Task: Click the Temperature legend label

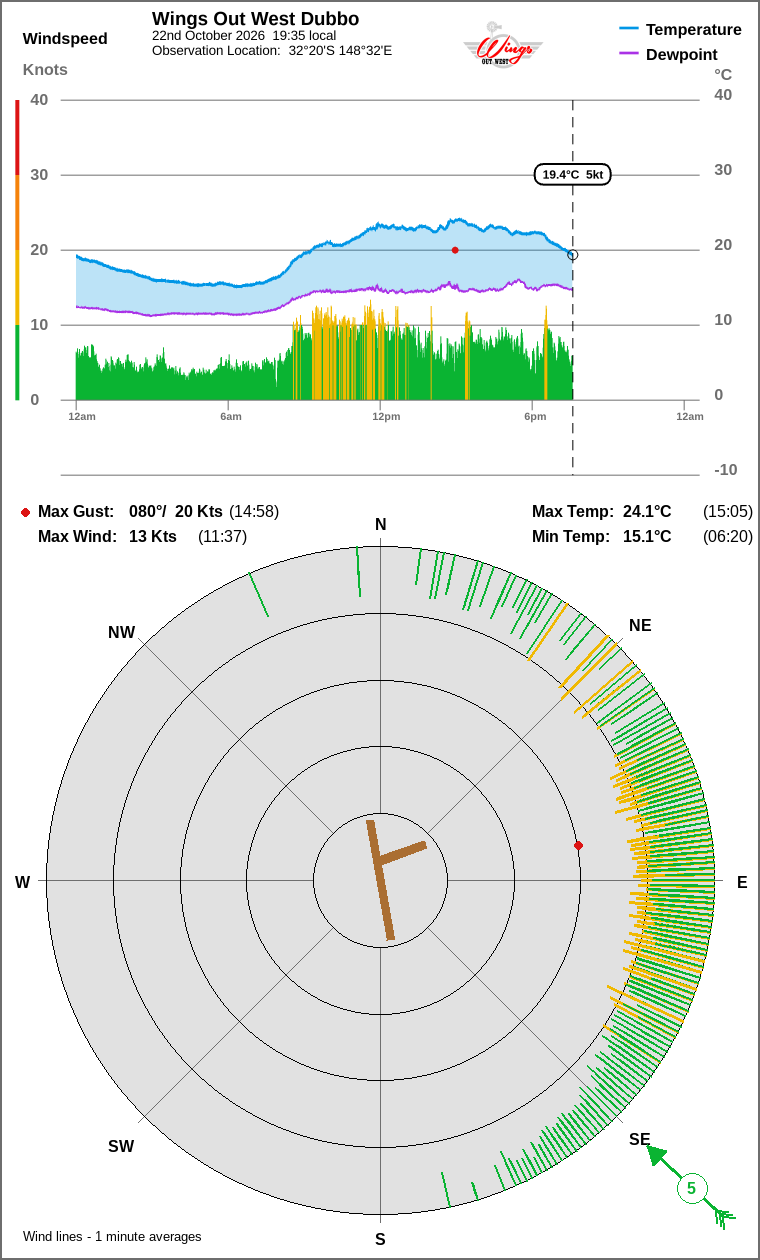Action: (x=694, y=30)
